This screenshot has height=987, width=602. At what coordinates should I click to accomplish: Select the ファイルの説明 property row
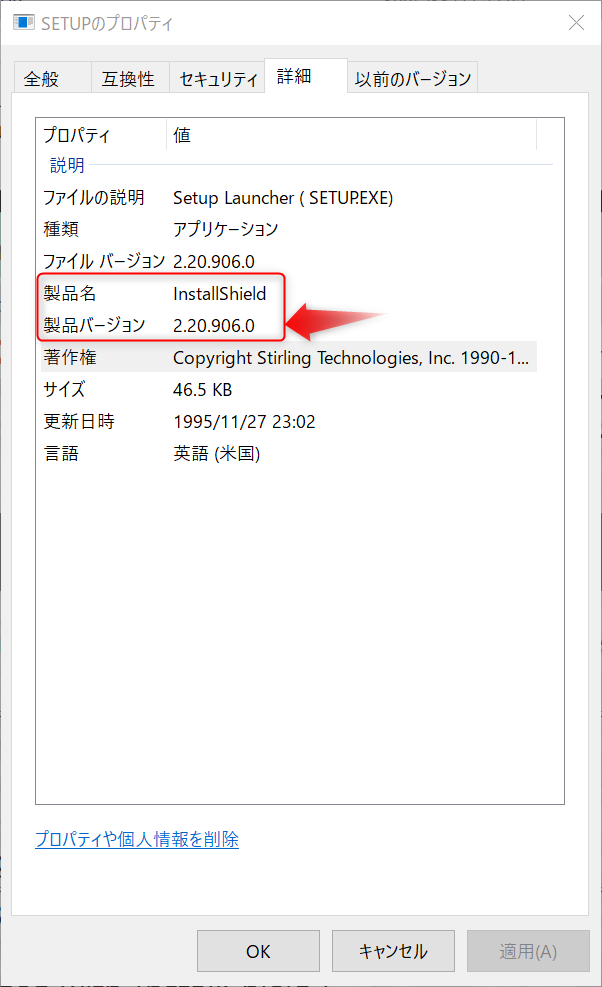(x=289, y=198)
